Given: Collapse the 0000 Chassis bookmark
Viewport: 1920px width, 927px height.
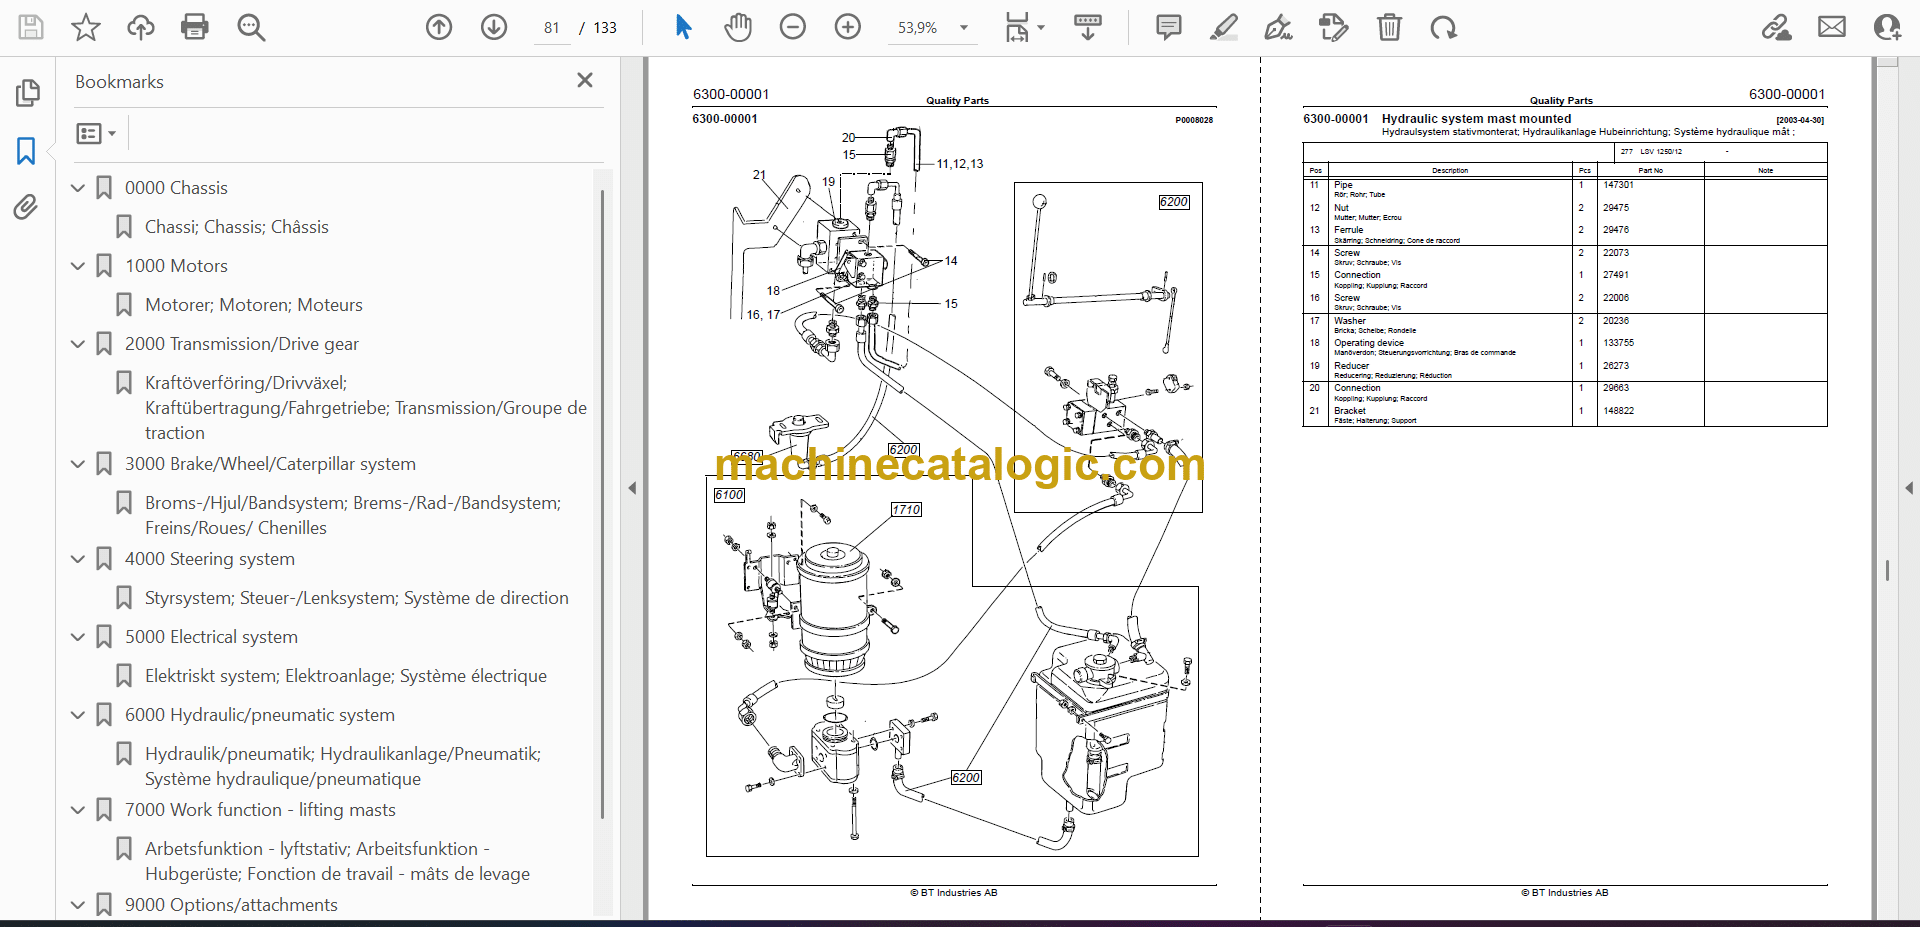Looking at the screenshot, I should [78, 188].
